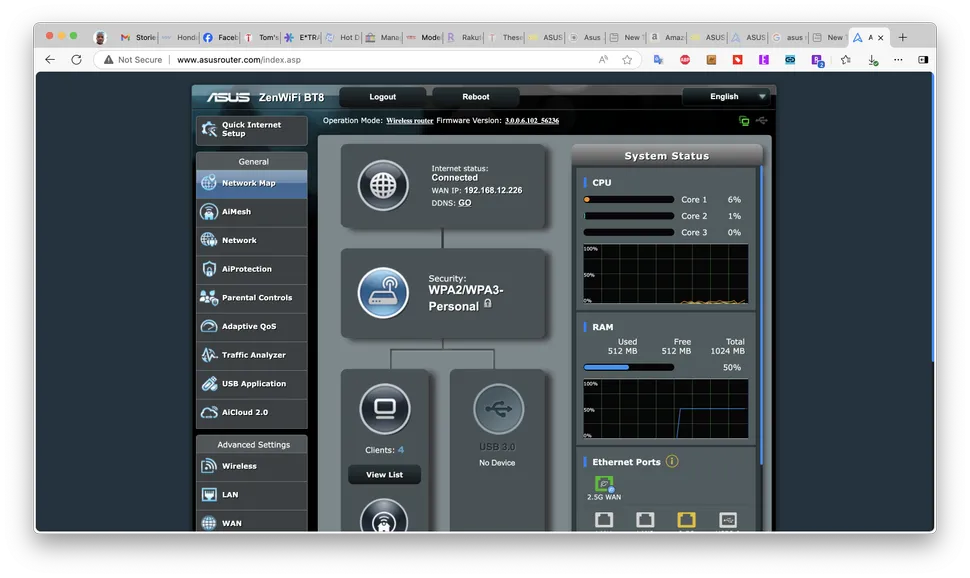Image resolution: width=970 pixels, height=578 pixels.
Task: Click the wireless router security icon
Action: (383, 293)
